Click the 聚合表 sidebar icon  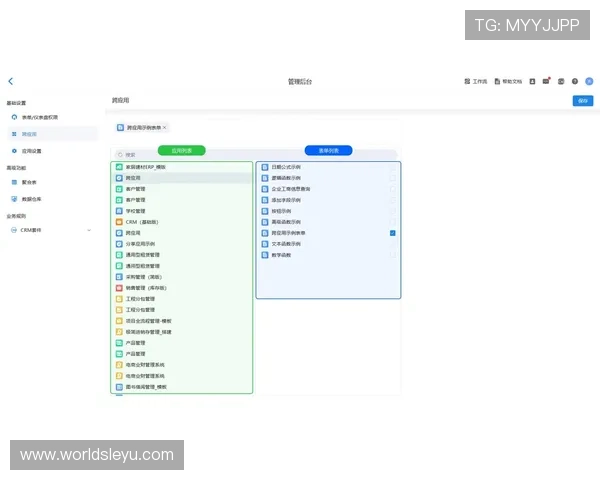coord(14,182)
